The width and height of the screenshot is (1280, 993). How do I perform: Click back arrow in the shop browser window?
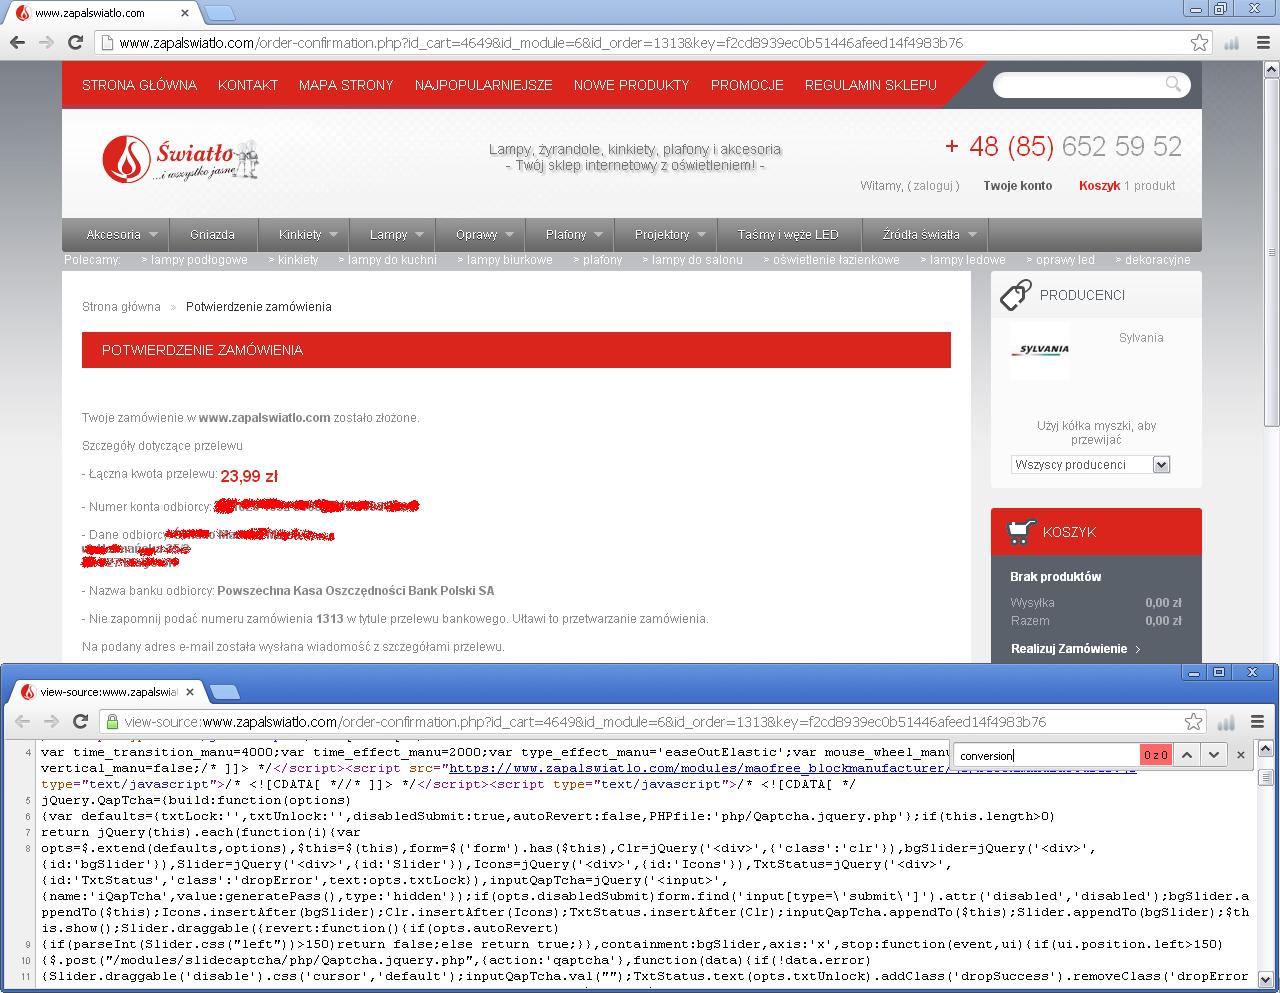(x=17, y=42)
